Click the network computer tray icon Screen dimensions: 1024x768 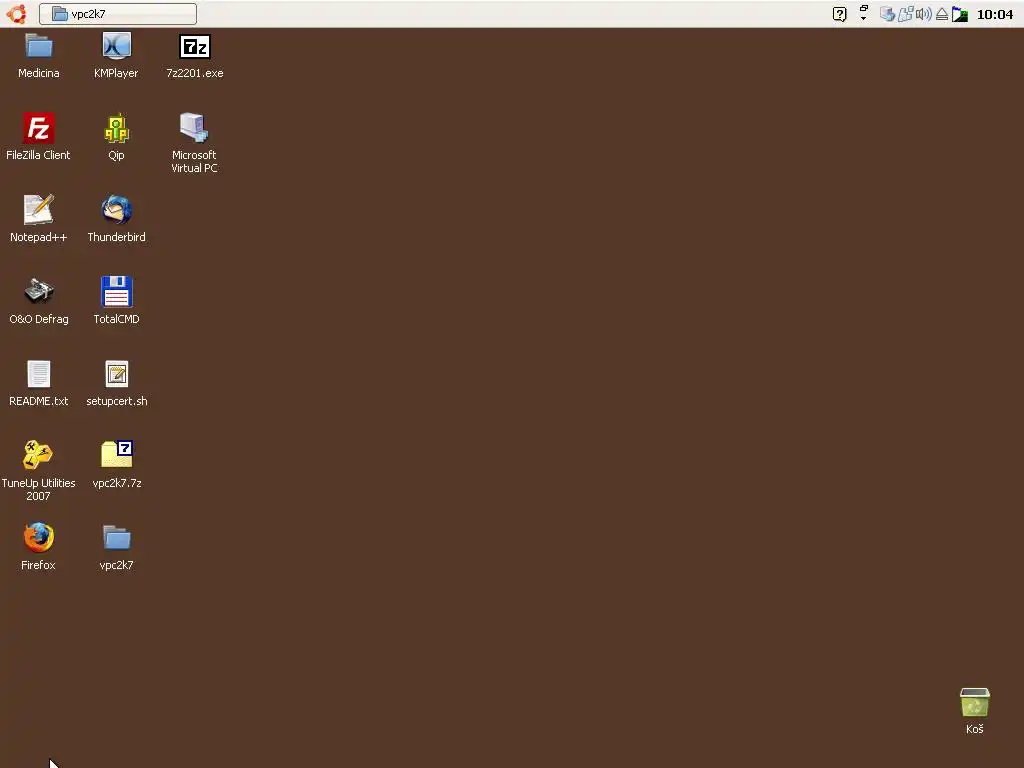[887, 14]
